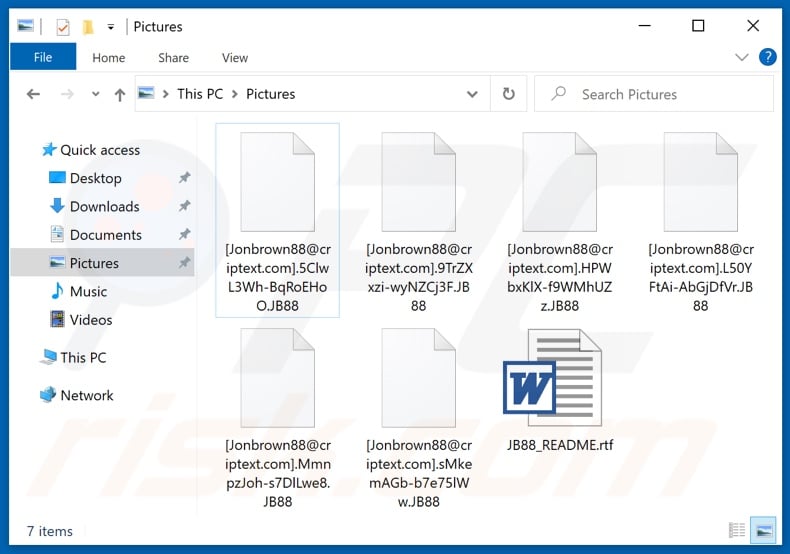Open Downloads in the navigation pane
790x554 pixels.
[104, 206]
